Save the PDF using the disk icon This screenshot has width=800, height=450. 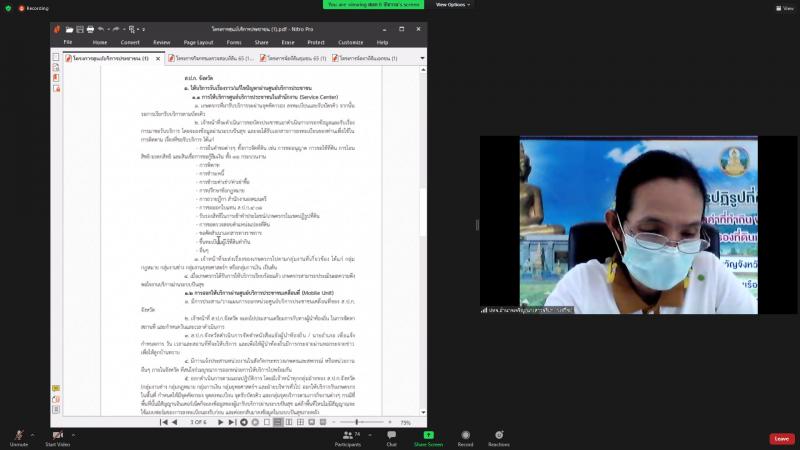pos(80,30)
